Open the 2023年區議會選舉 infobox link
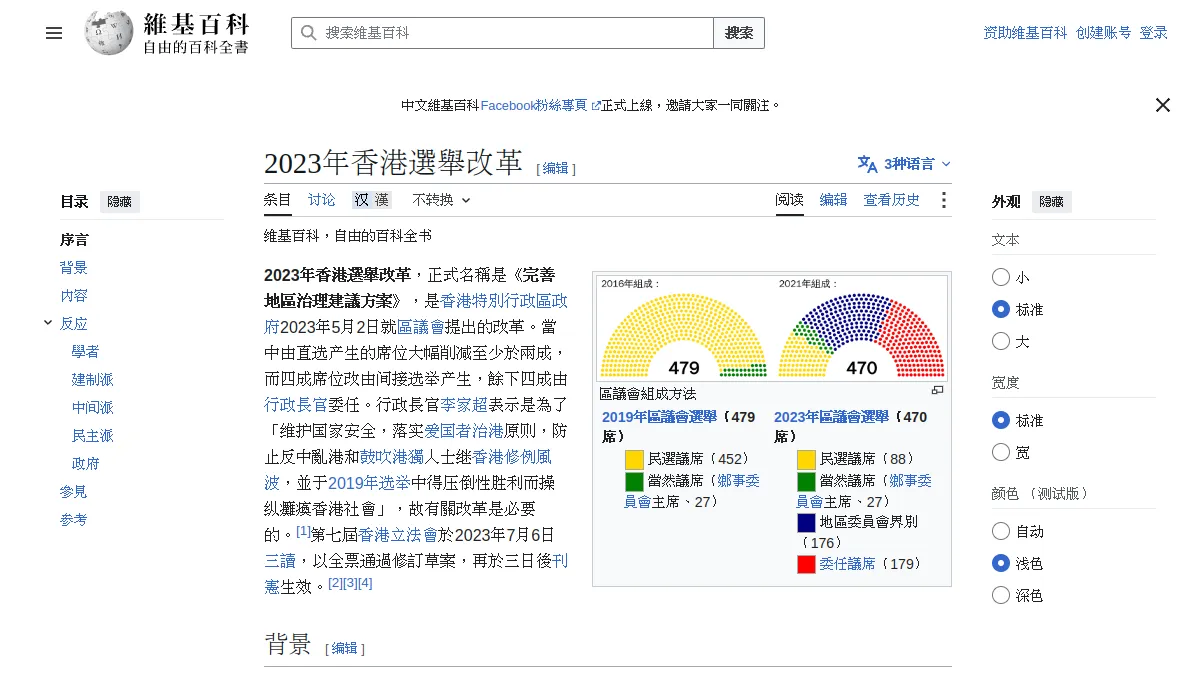 point(831,417)
